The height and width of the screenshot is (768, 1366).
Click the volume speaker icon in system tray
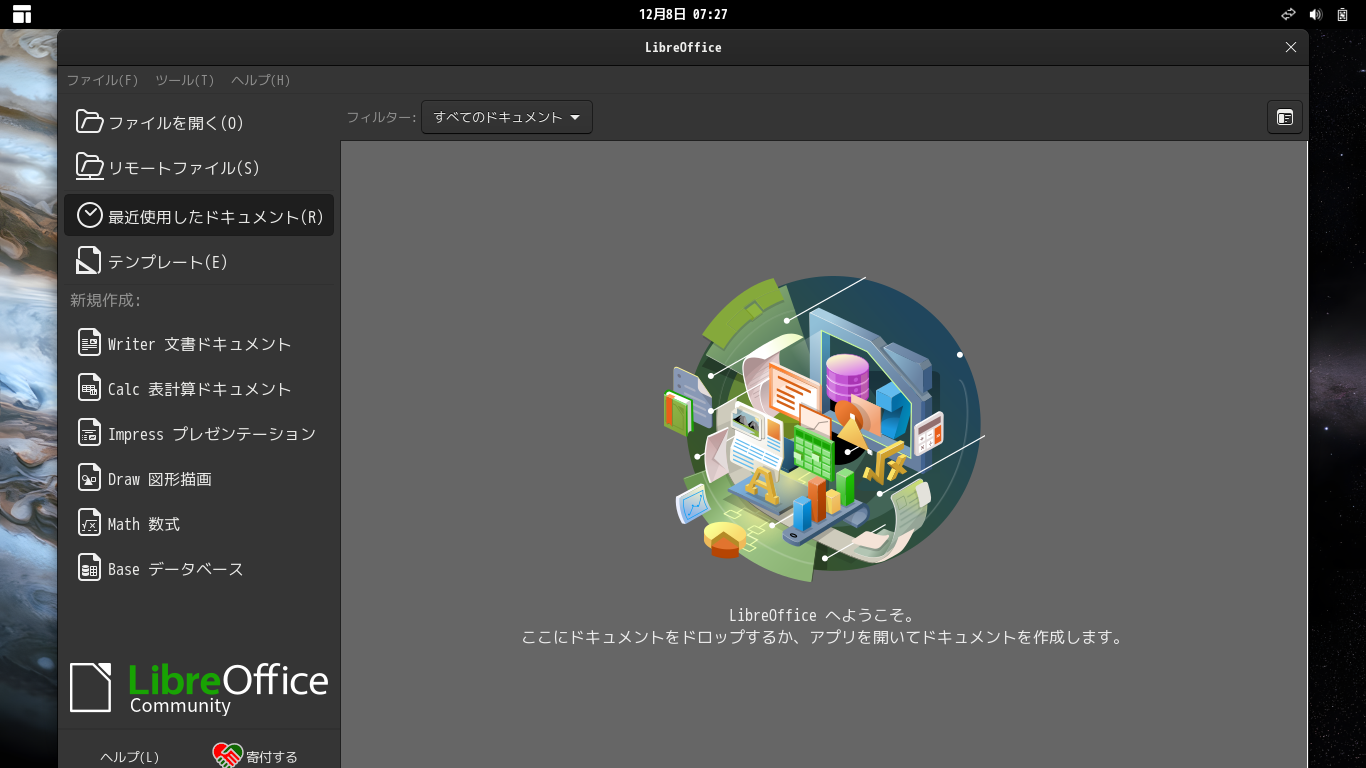click(1316, 14)
